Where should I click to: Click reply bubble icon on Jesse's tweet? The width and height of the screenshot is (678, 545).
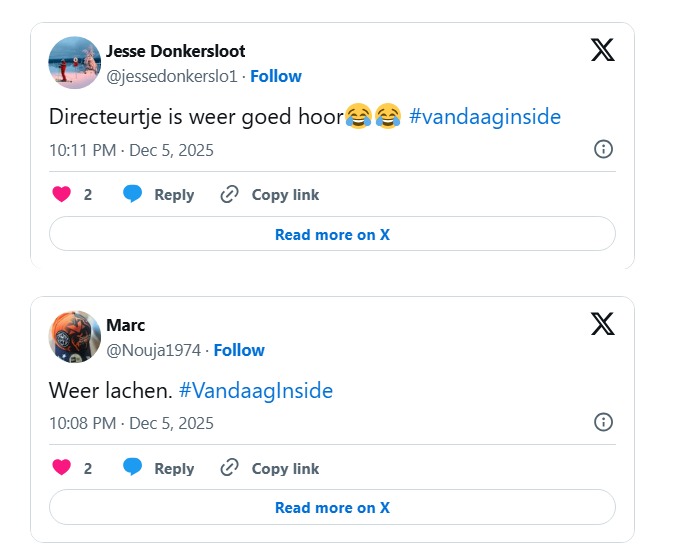tap(132, 195)
